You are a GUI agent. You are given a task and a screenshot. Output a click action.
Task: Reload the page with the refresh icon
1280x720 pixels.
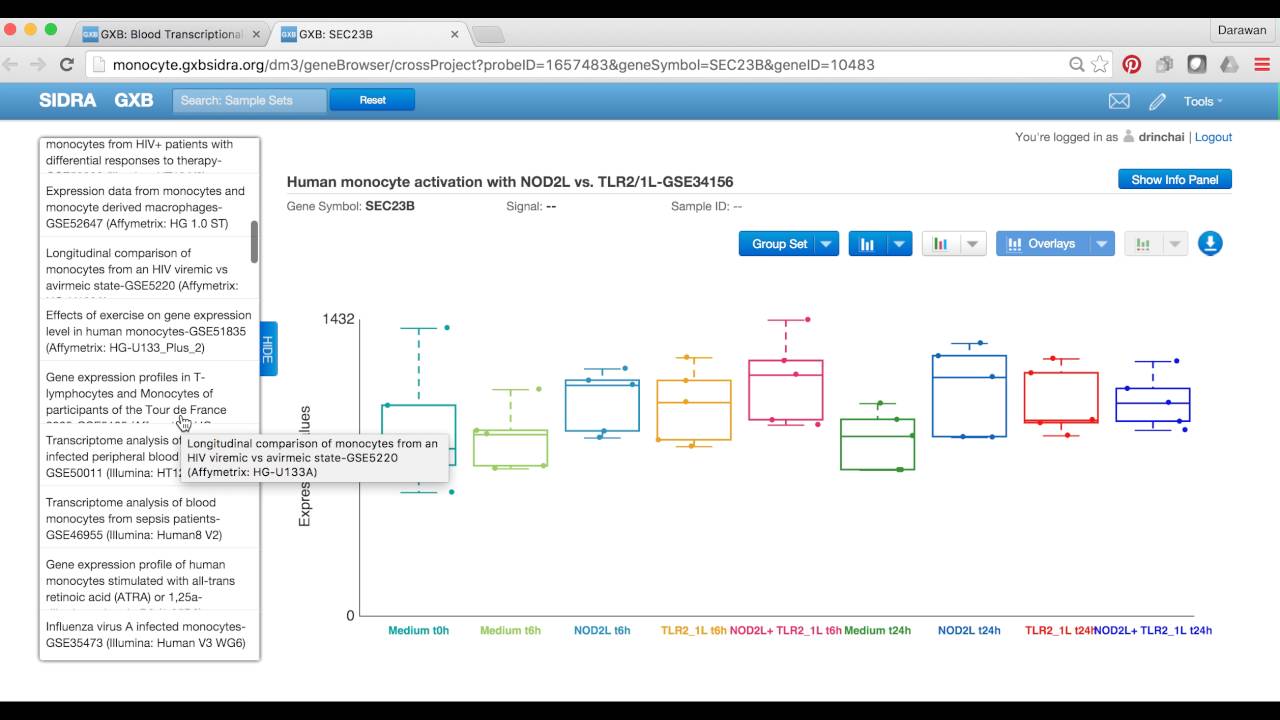coord(67,64)
